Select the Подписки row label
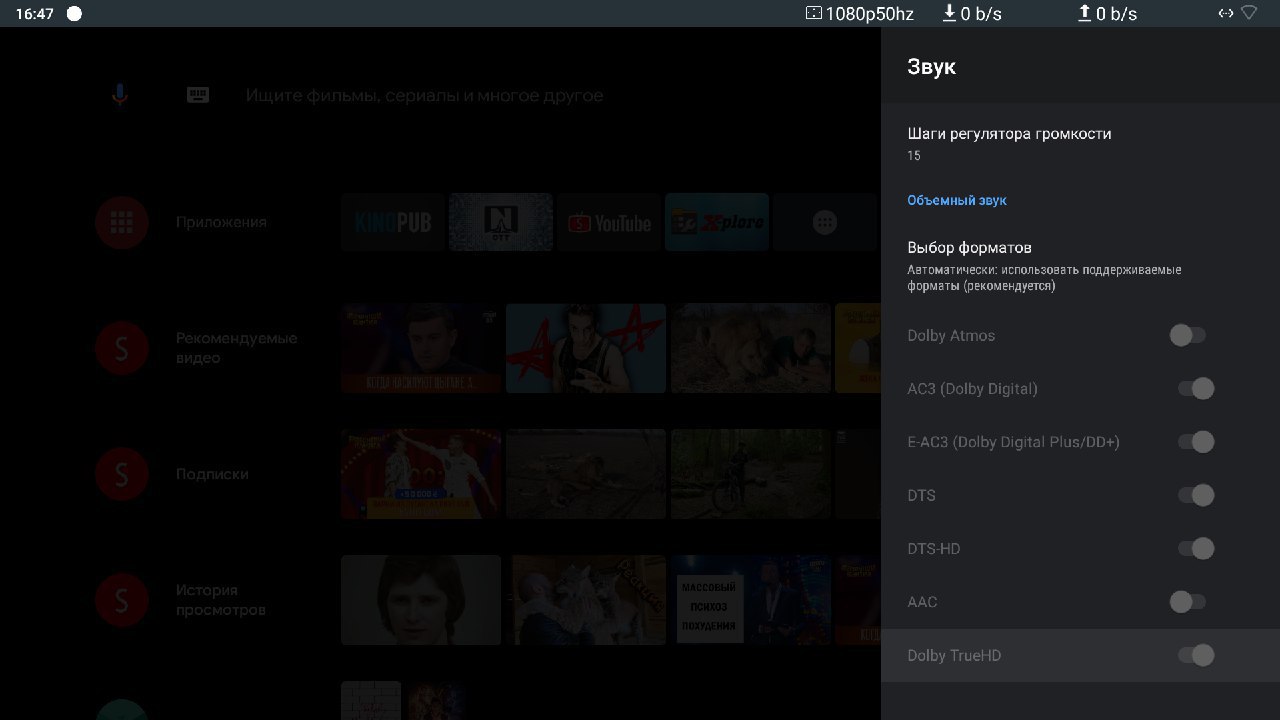The height and width of the screenshot is (720, 1280). [x=212, y=474]
